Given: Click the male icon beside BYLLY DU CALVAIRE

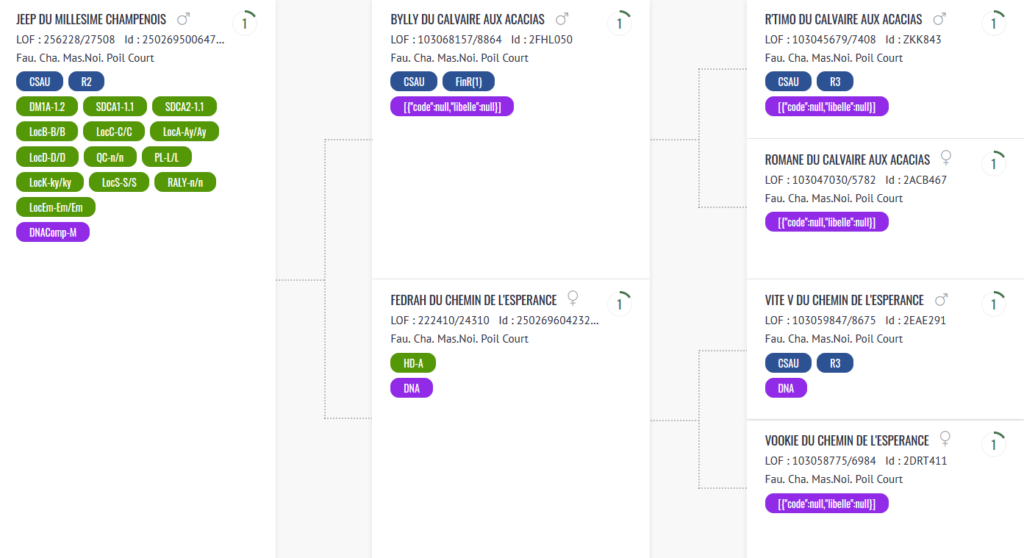Looking at the screenshot, I should [562, 19].
